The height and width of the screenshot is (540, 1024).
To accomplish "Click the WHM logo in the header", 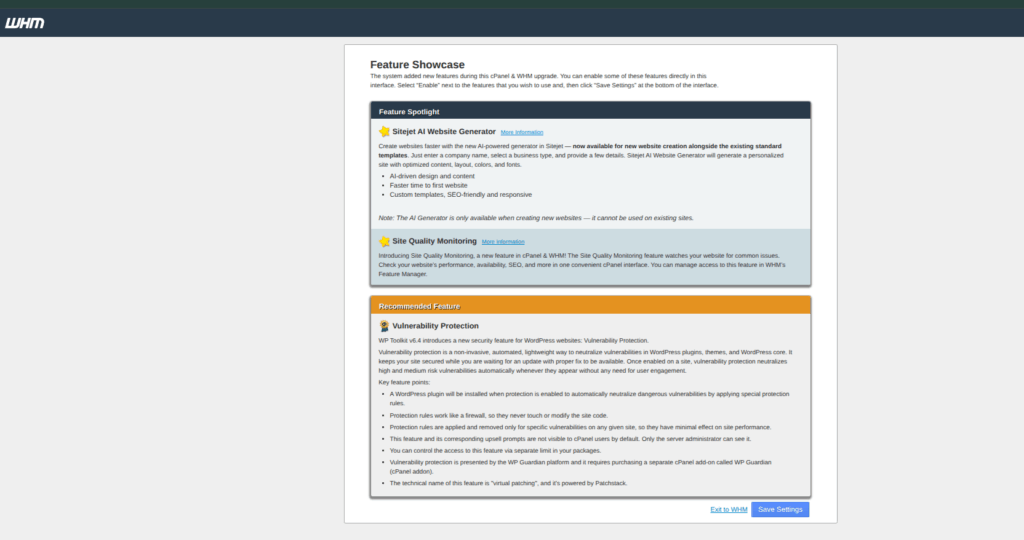I will pyautogui.click(x=24, y=23).
